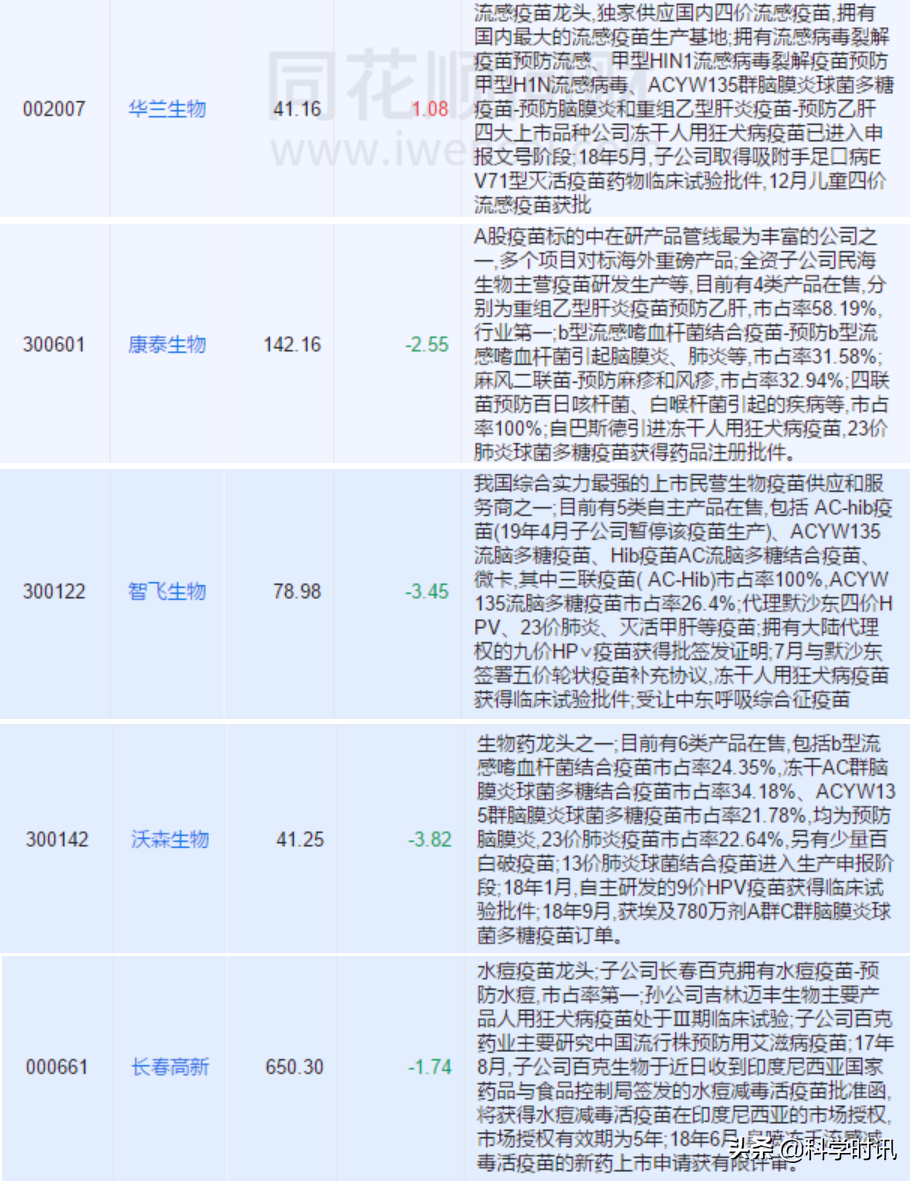Select stock code 000661
The height and width of the screenshot is (1182, 918).
55,1067
